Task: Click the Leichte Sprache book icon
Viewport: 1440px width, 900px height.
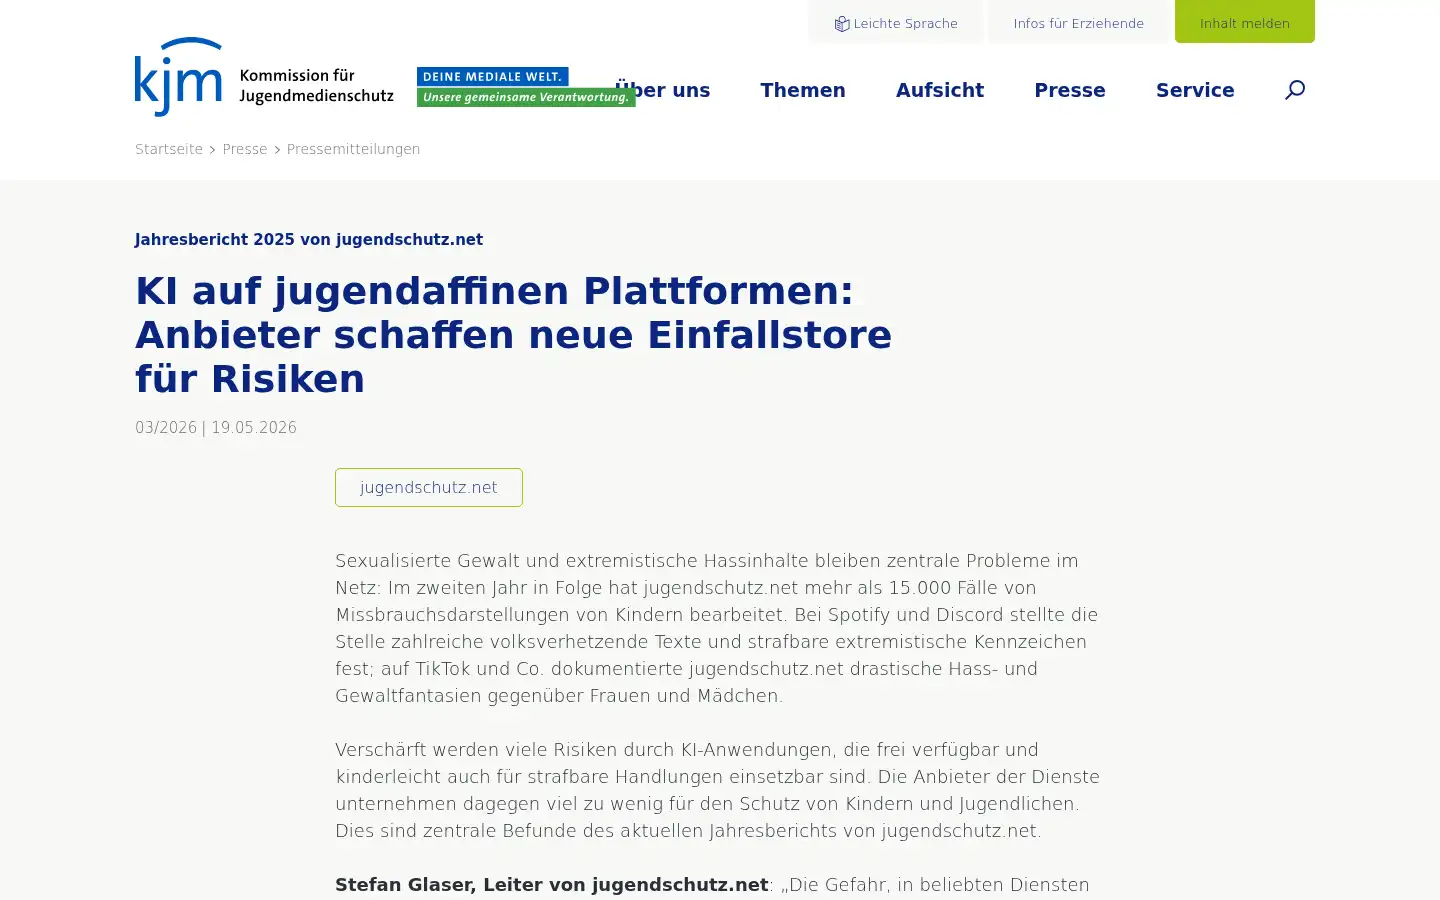Action: tap(842, 24)
